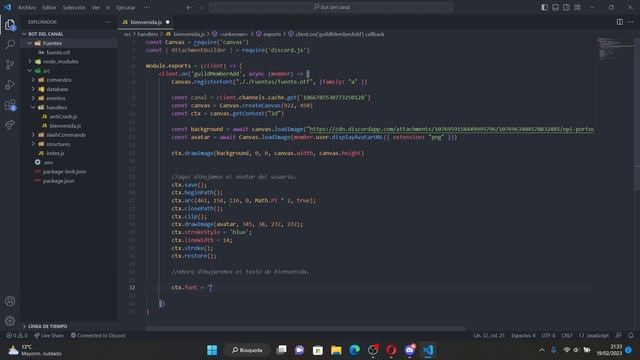Open Run and Debug view
The height and width of the screenshot is (360, 640).
tap(10, 84)
